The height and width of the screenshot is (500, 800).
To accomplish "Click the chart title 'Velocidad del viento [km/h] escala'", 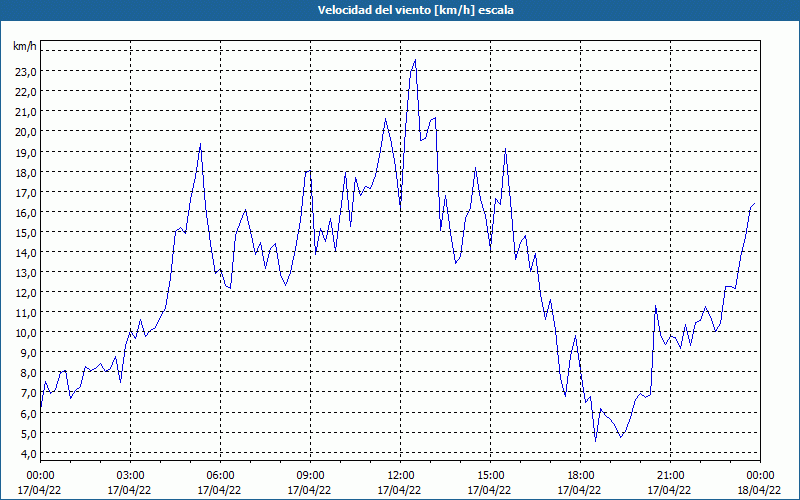I will tap(415, 10).
